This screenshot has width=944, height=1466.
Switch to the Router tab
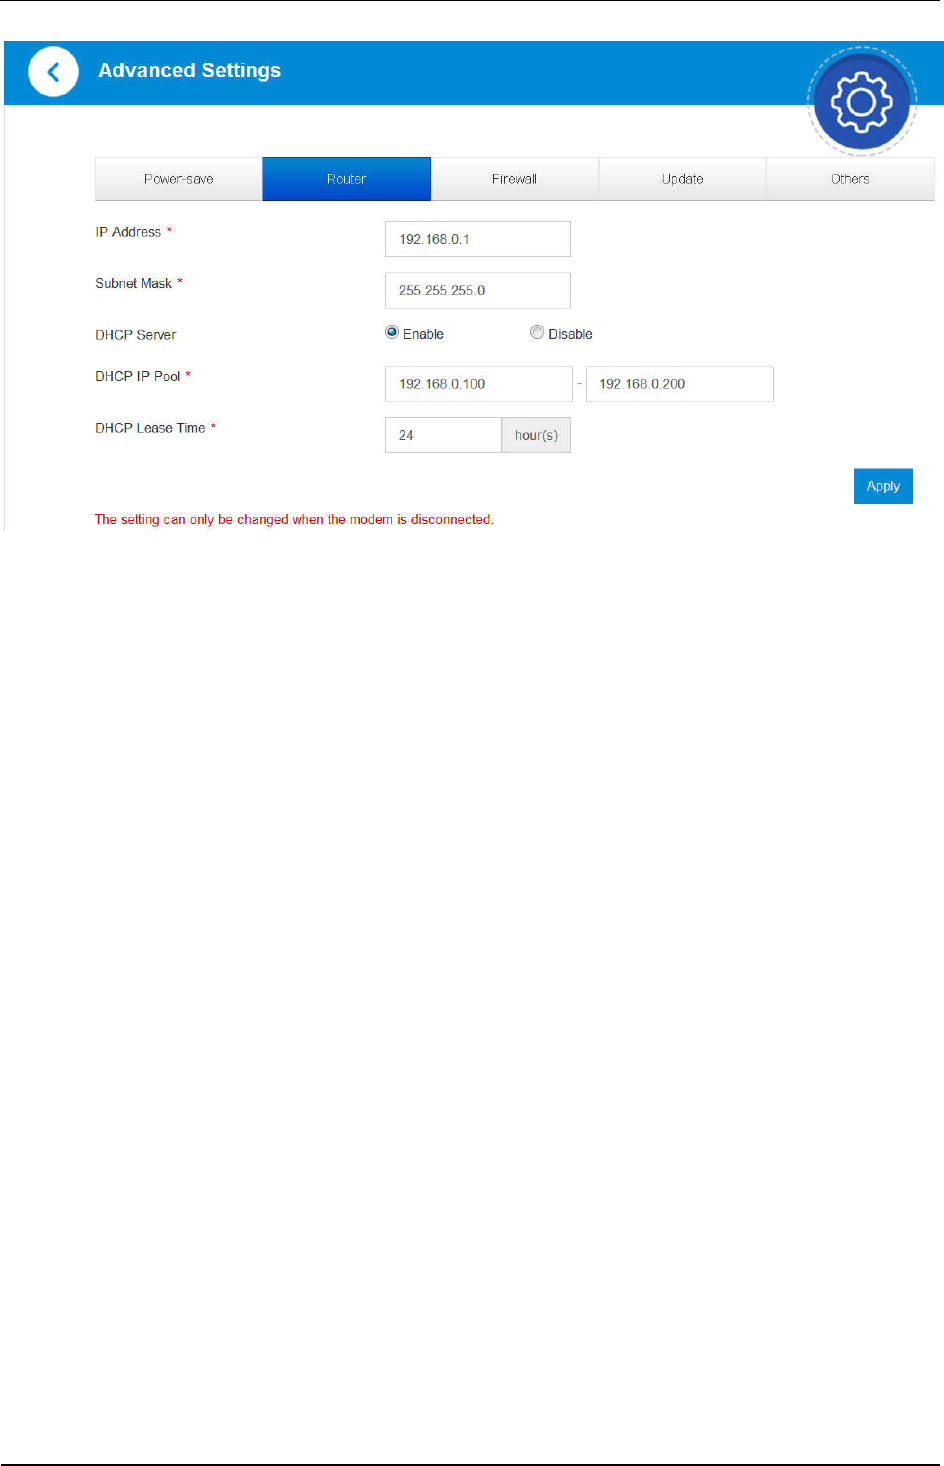[x=347, y=179]
